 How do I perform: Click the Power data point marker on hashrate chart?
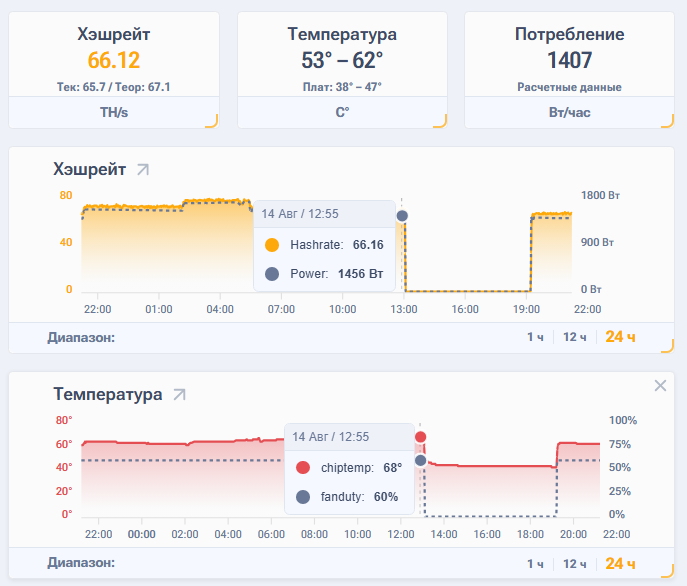tap(402, 216)
